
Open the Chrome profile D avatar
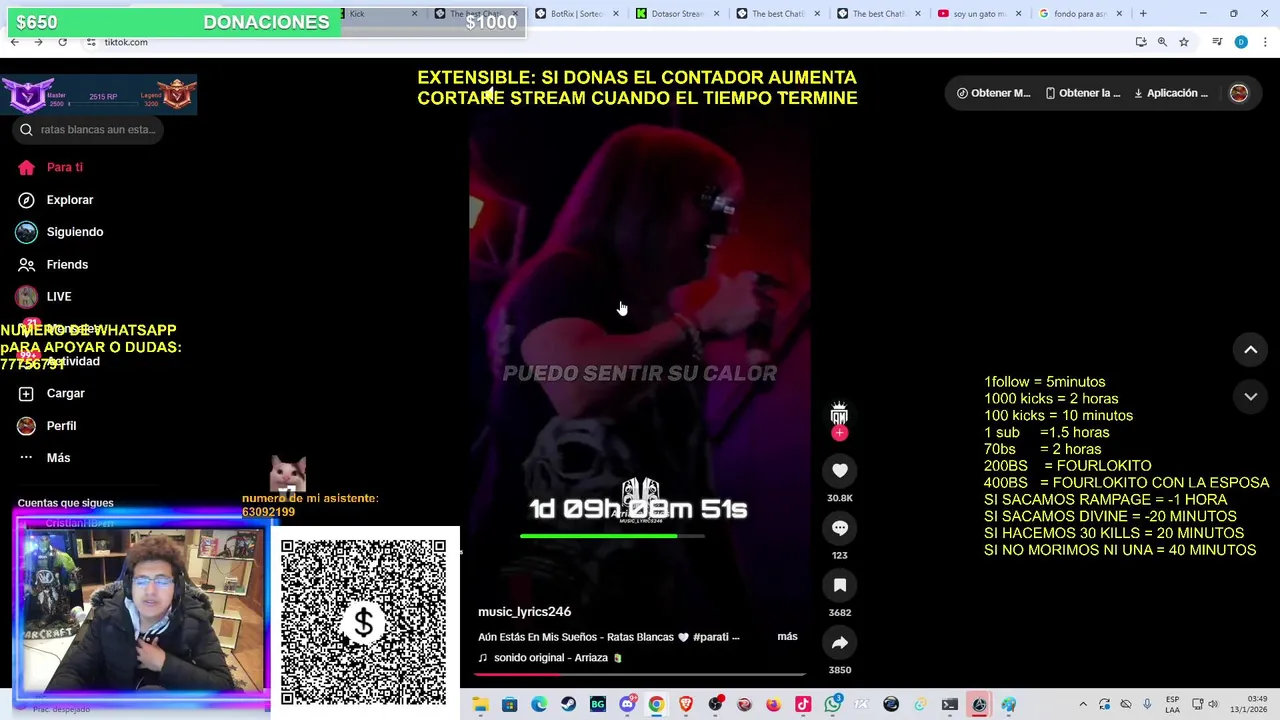[x=1241, y=42]
